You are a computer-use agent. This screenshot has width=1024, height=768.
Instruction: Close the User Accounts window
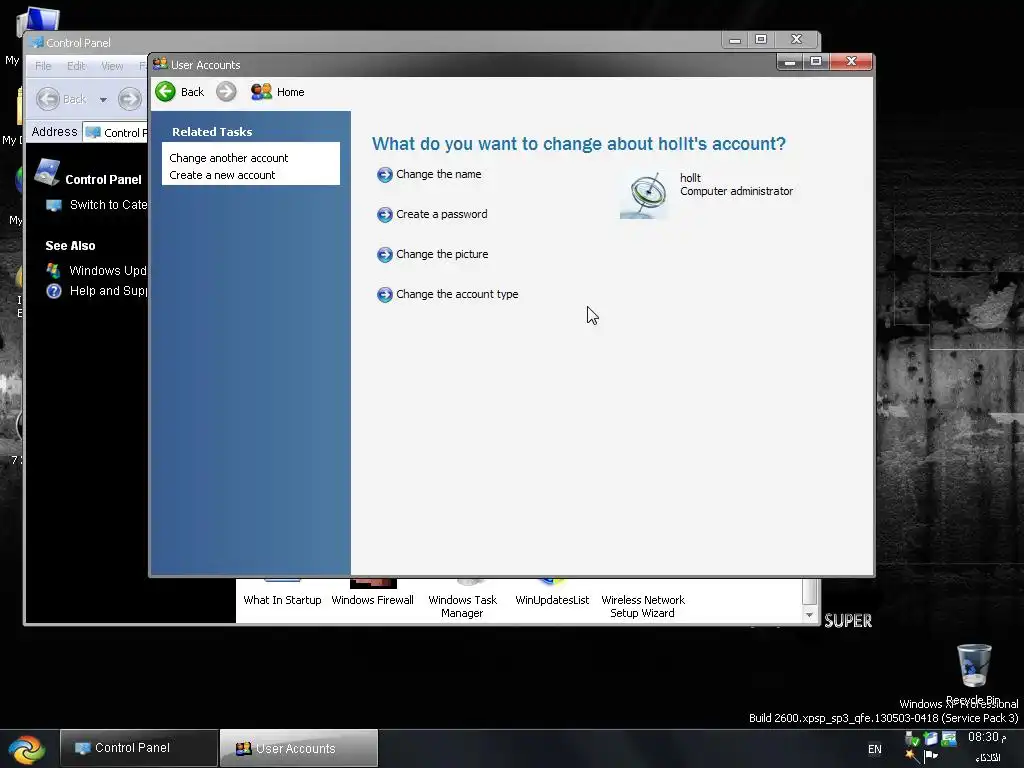point(851,61)
